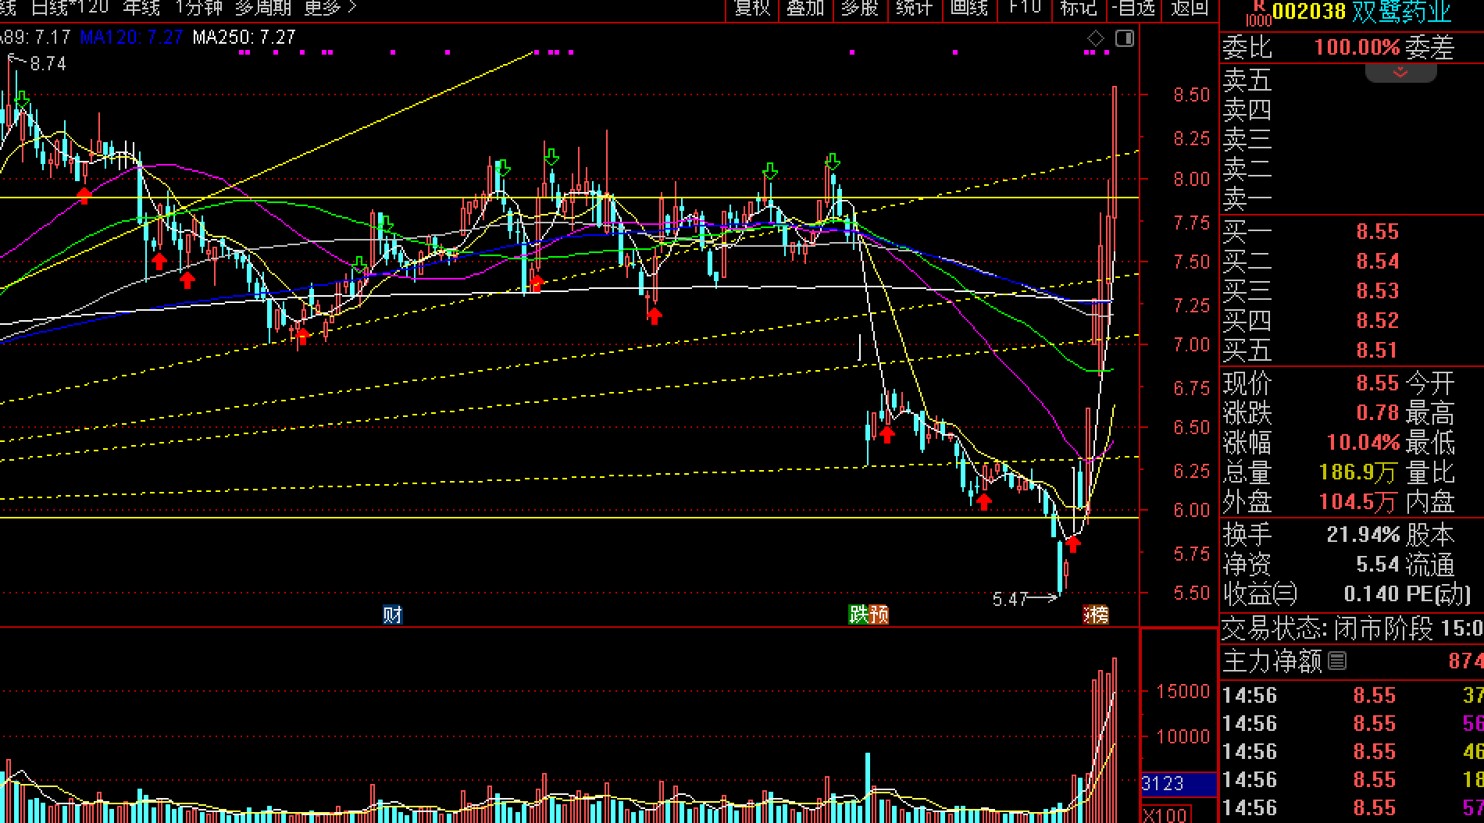Open the 复权 adjustment menu
Viewport: 1484px width, 823px height.
(x=752, y=8)
